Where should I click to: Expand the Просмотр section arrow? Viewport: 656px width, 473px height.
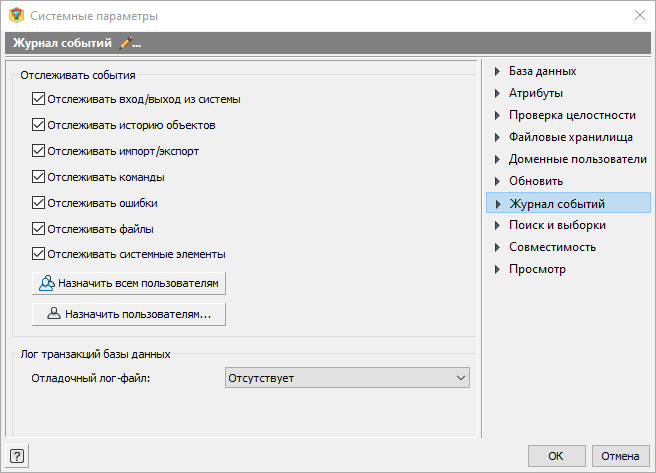click(x=497, y=269)
